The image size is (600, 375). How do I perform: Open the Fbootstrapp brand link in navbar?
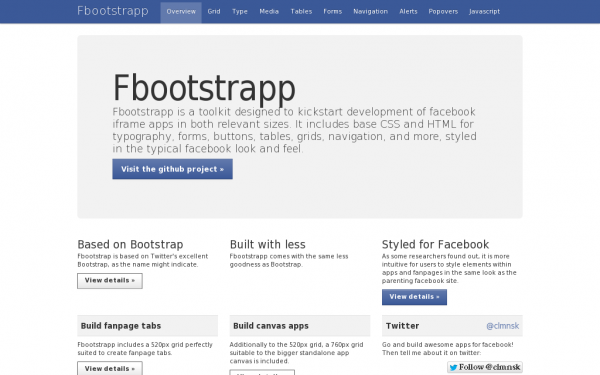112,11
